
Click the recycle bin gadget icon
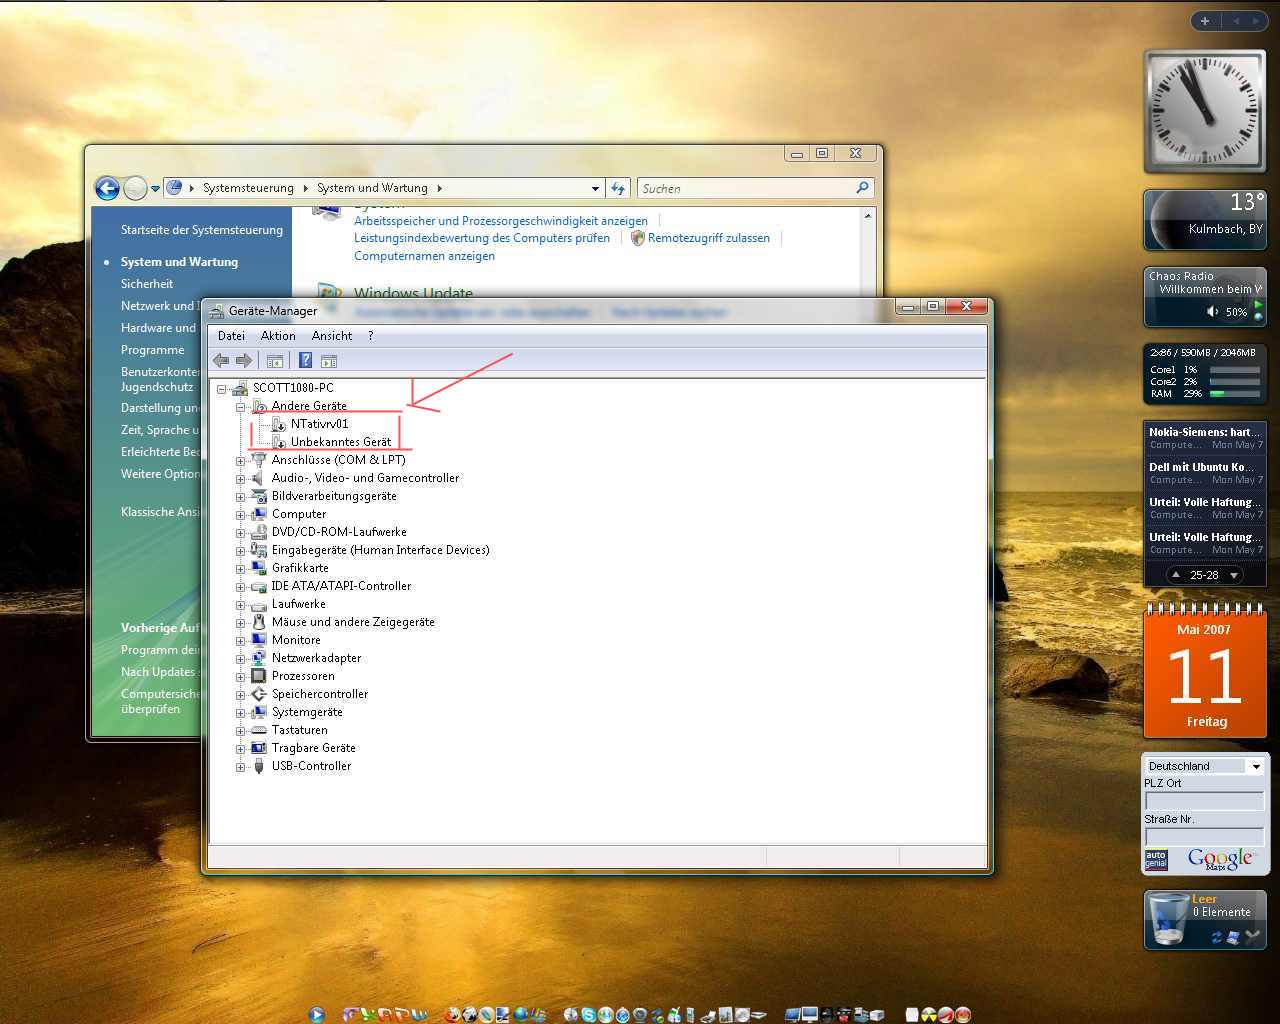(1168, 919)
